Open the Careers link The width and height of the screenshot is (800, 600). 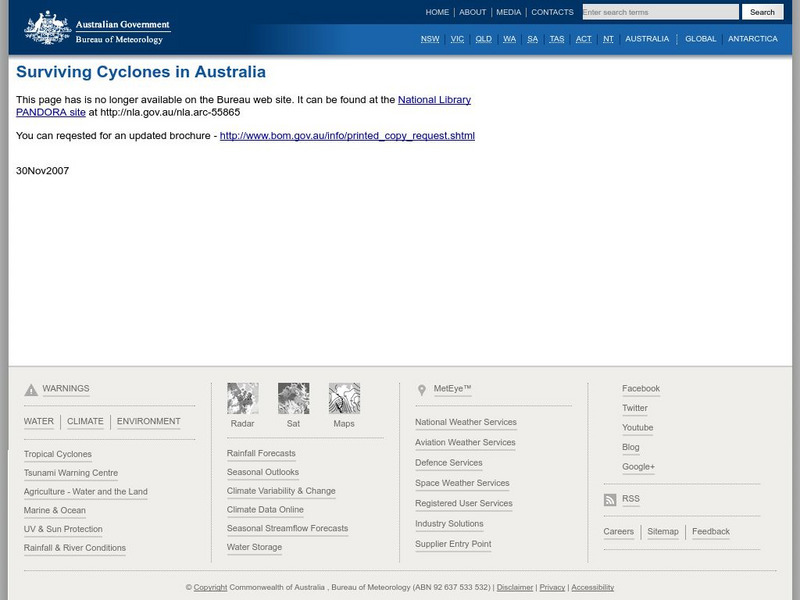[618, 532]
